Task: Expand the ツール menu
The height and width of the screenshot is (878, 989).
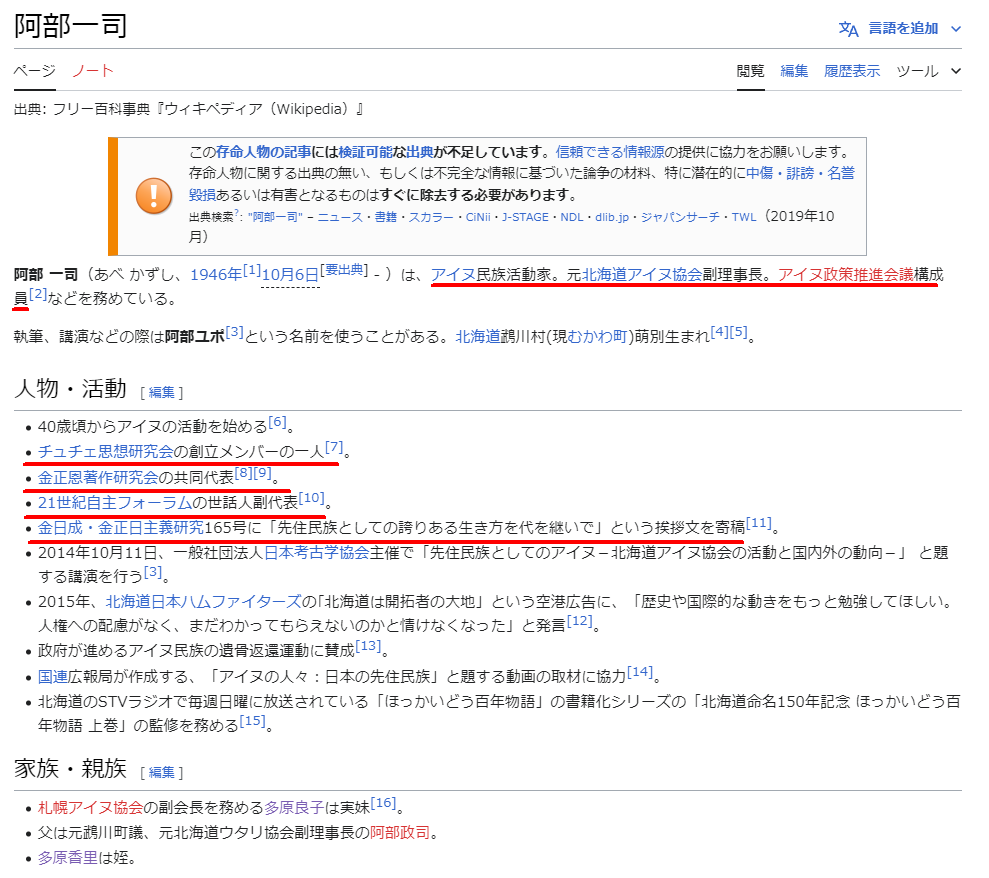Action: coord(928,71)
